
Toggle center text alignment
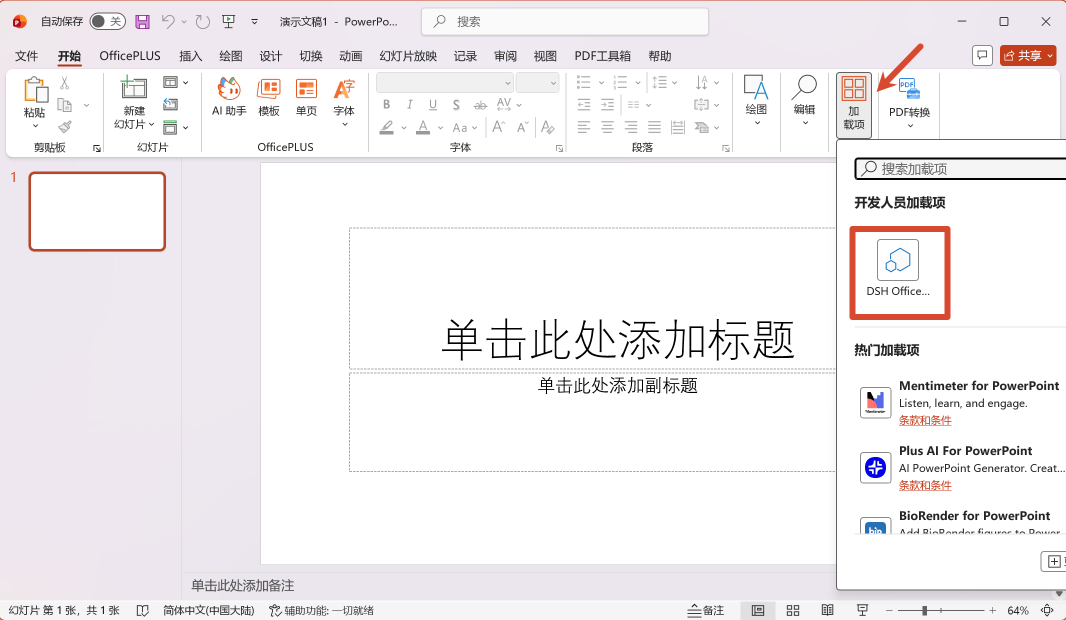(x=607, y=127)
